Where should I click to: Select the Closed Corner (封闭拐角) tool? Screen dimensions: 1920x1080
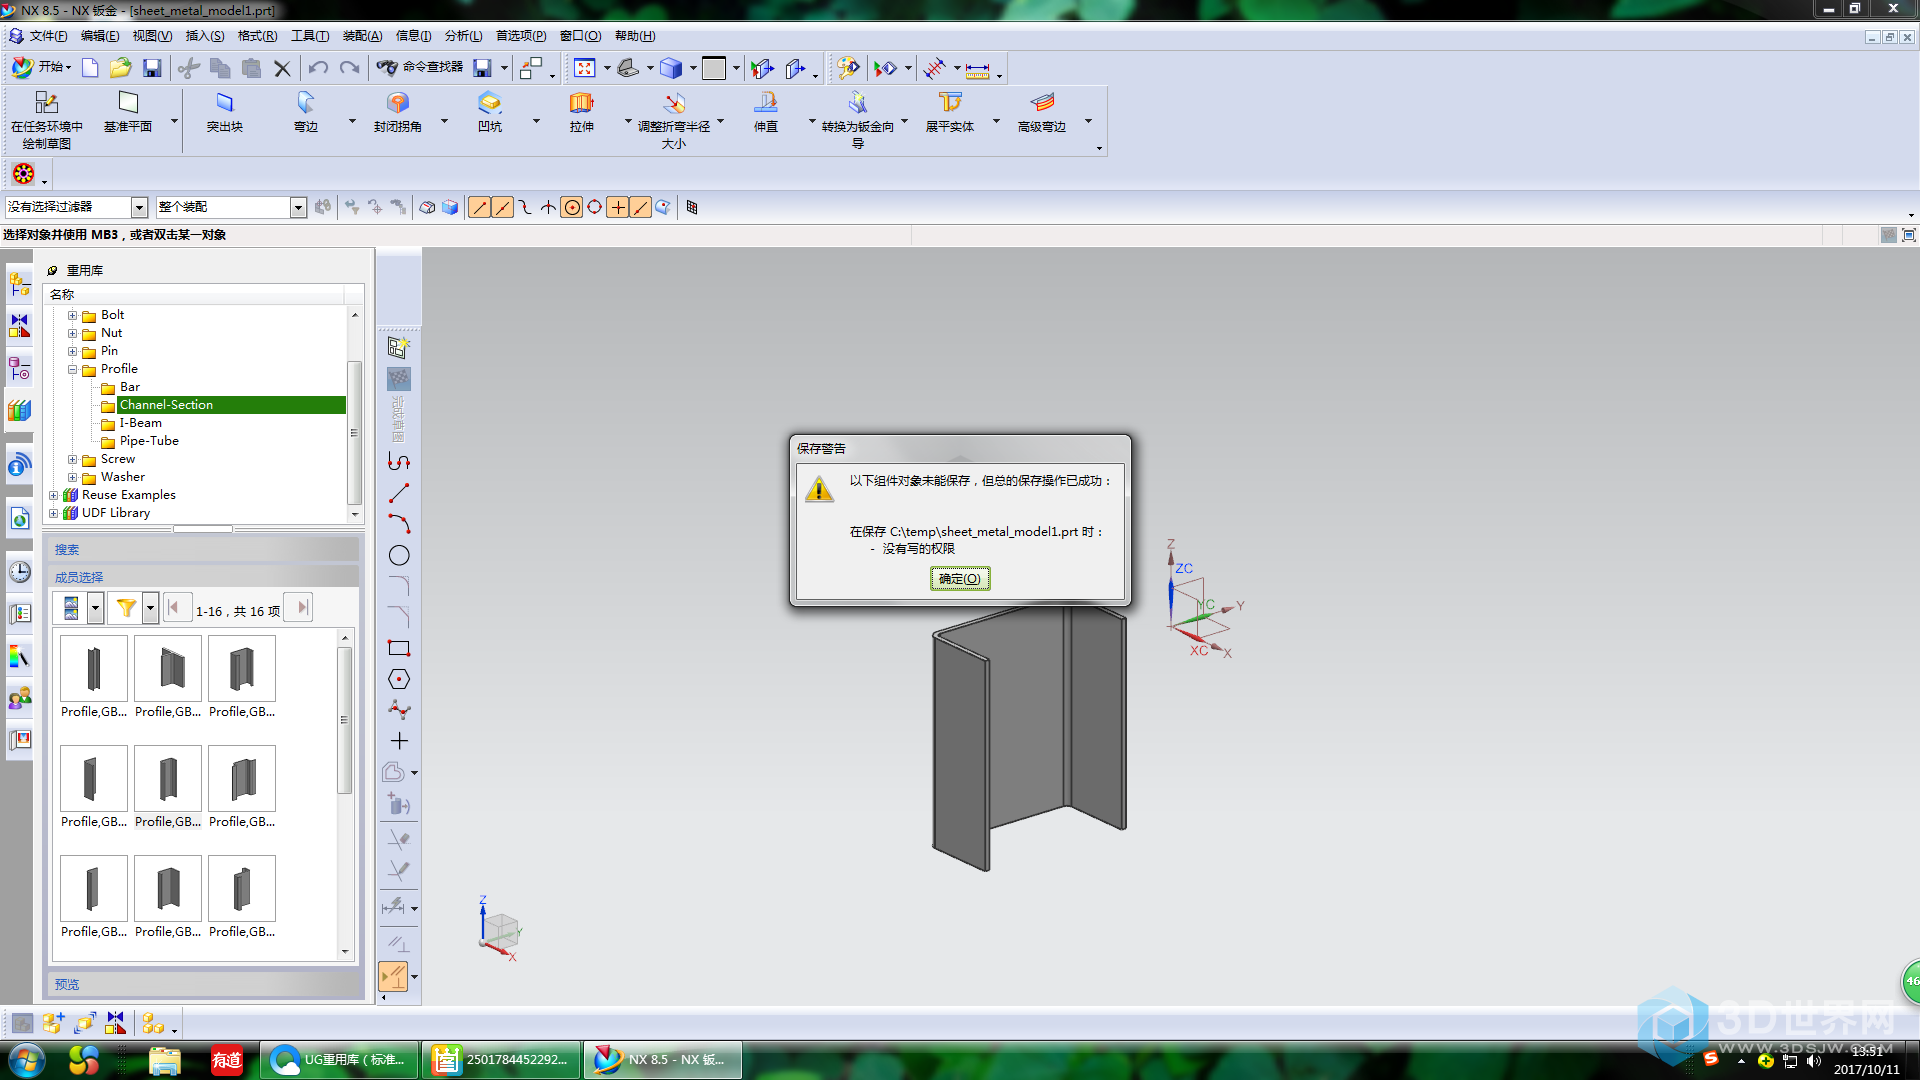tap(398, 112)
